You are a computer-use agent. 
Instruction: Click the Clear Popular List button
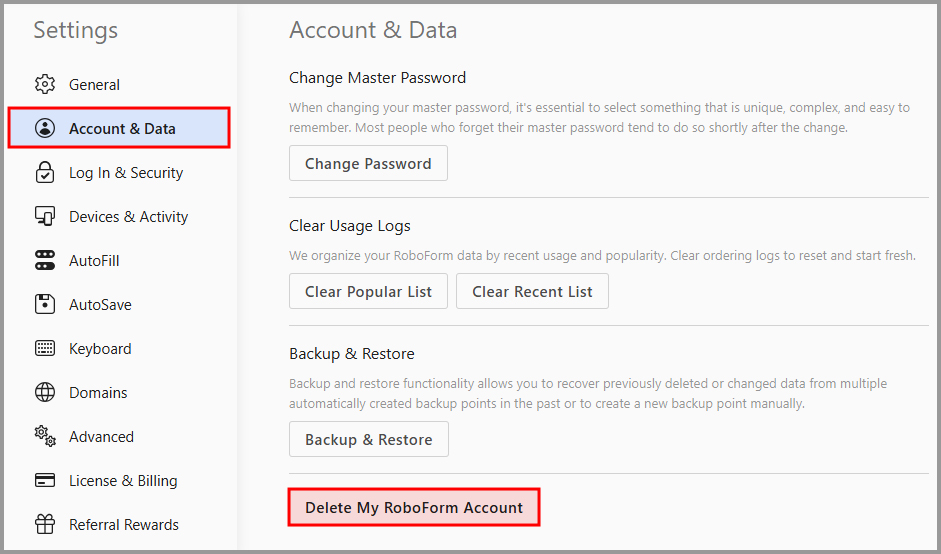[368, 292]
